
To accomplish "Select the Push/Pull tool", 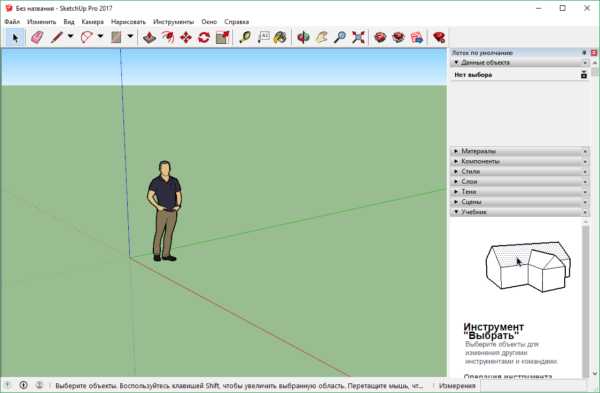I will point(149,38).
